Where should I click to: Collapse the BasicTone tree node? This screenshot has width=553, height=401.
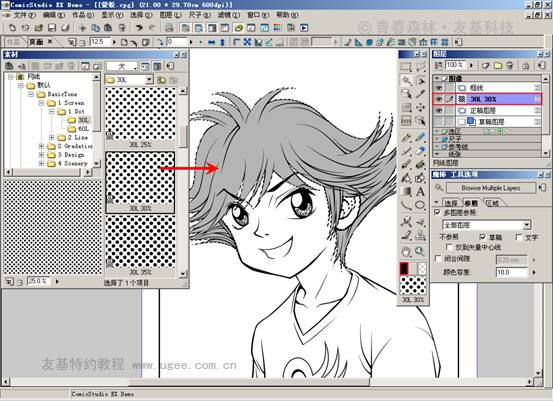(31, 94)
